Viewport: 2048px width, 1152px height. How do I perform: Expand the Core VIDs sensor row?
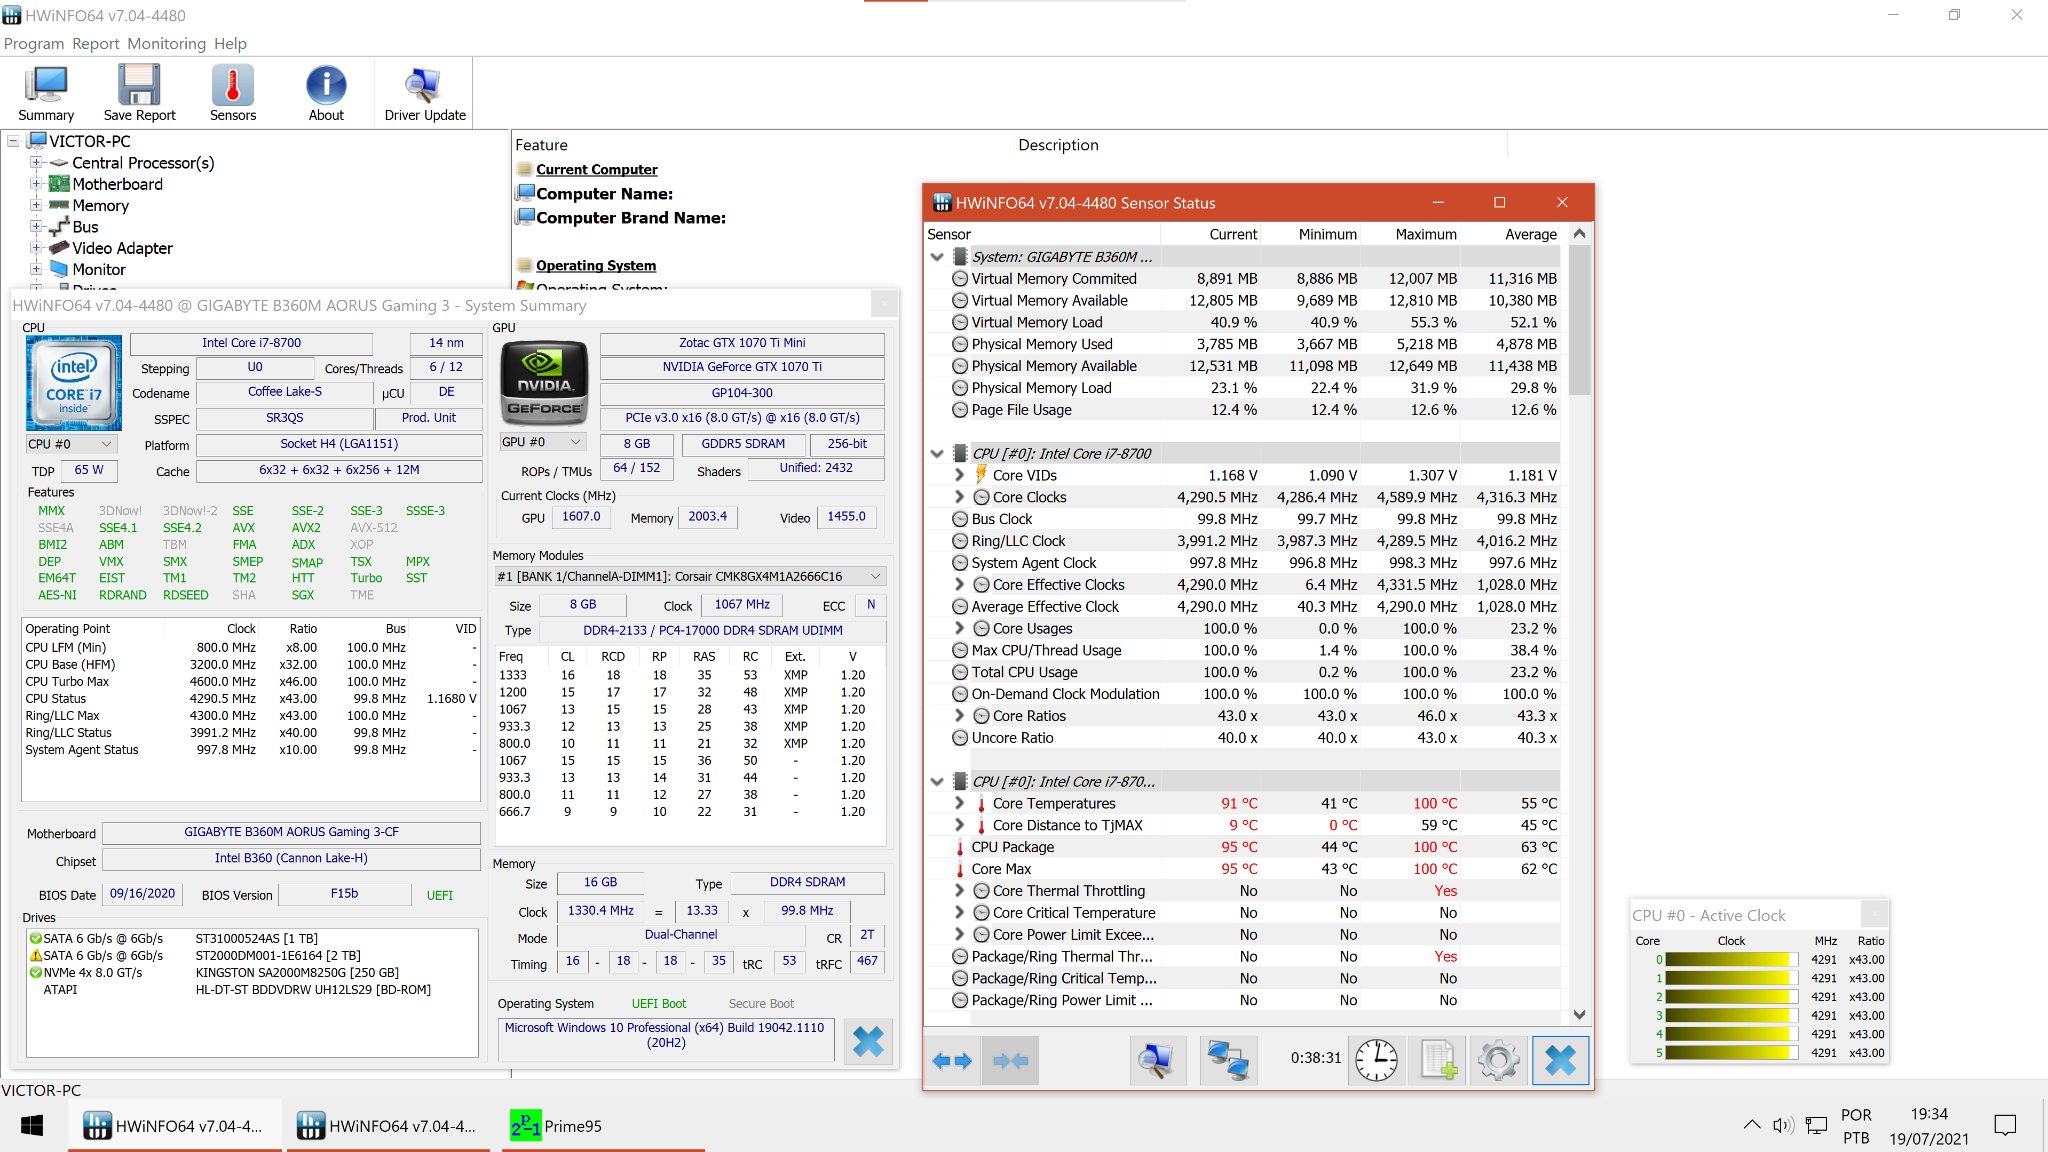(959, 475)
